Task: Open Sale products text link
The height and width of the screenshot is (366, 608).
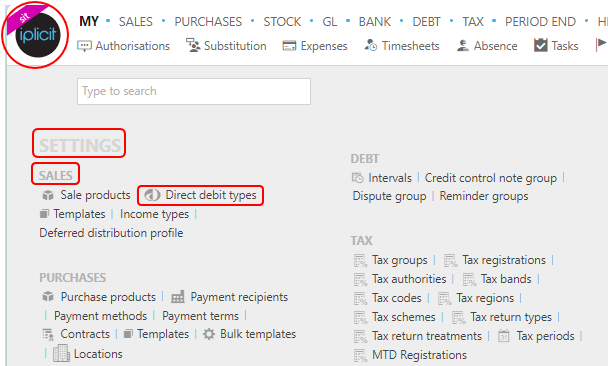Action: pos(95,195)
